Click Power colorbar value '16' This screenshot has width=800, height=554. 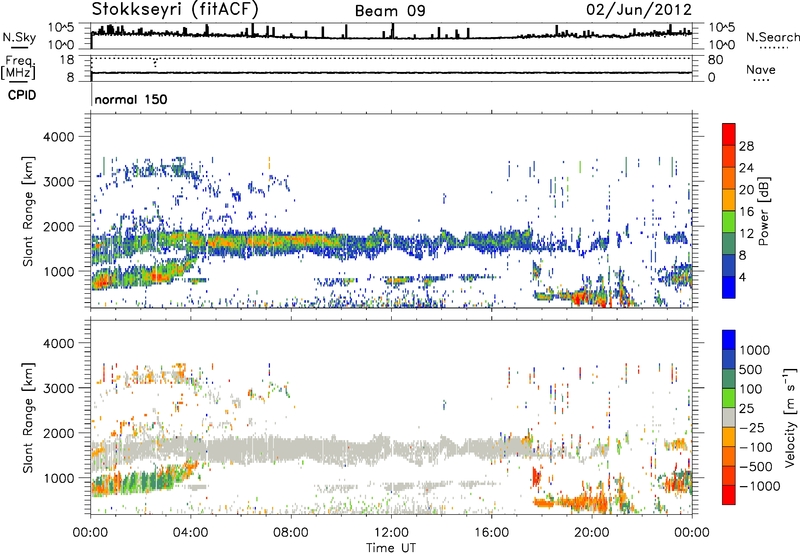746,212
